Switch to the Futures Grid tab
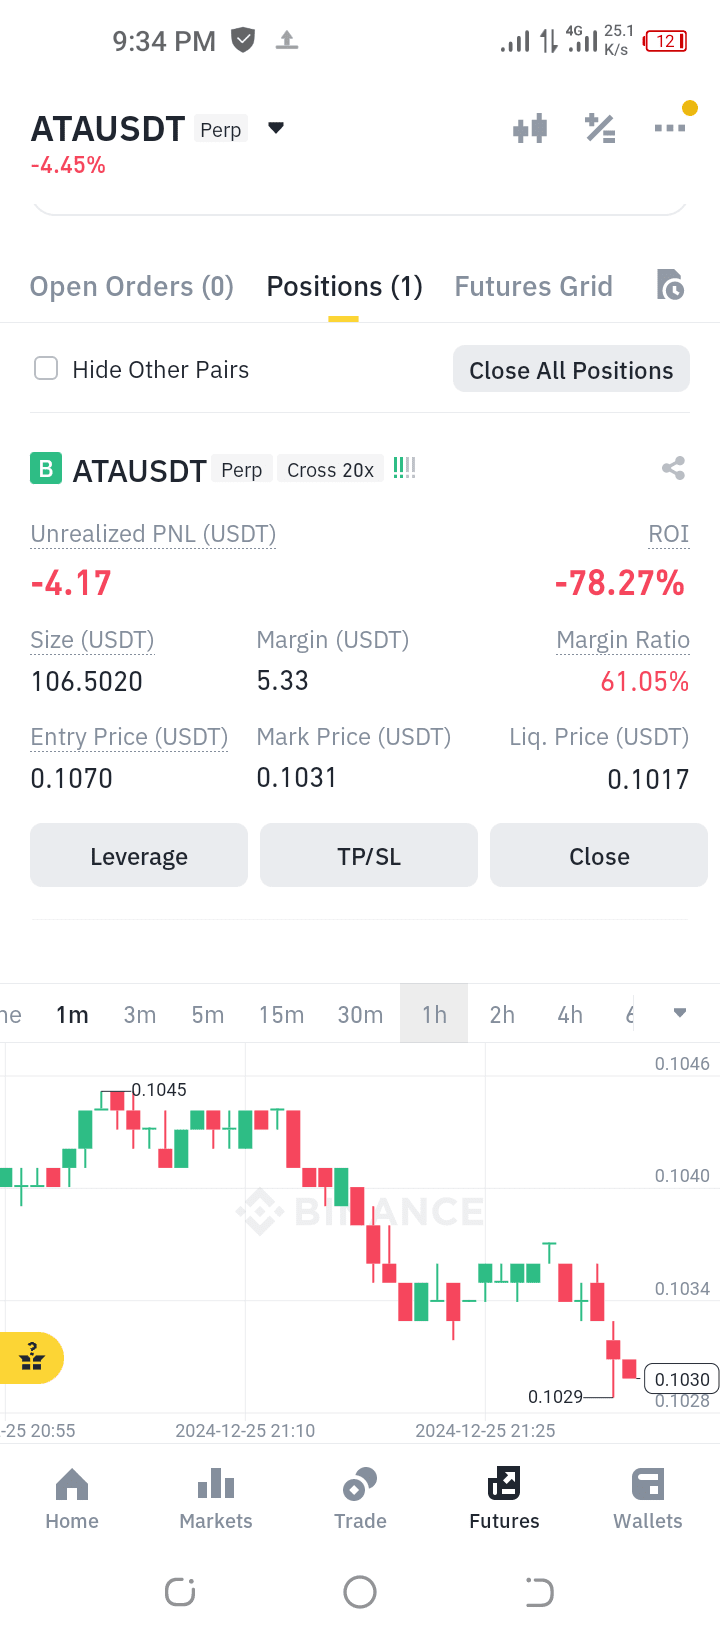The width and height of the screenshot is (720, 1640). 534,287
